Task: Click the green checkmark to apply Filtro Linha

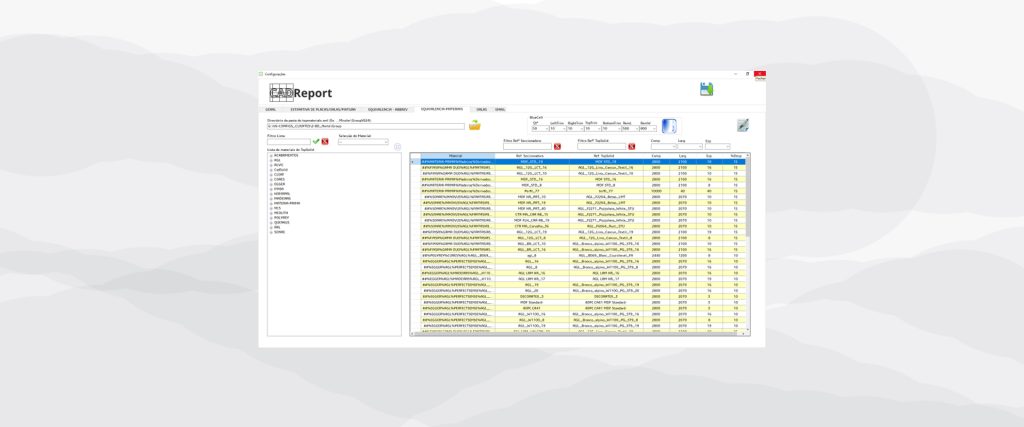Action: point(316,141)
